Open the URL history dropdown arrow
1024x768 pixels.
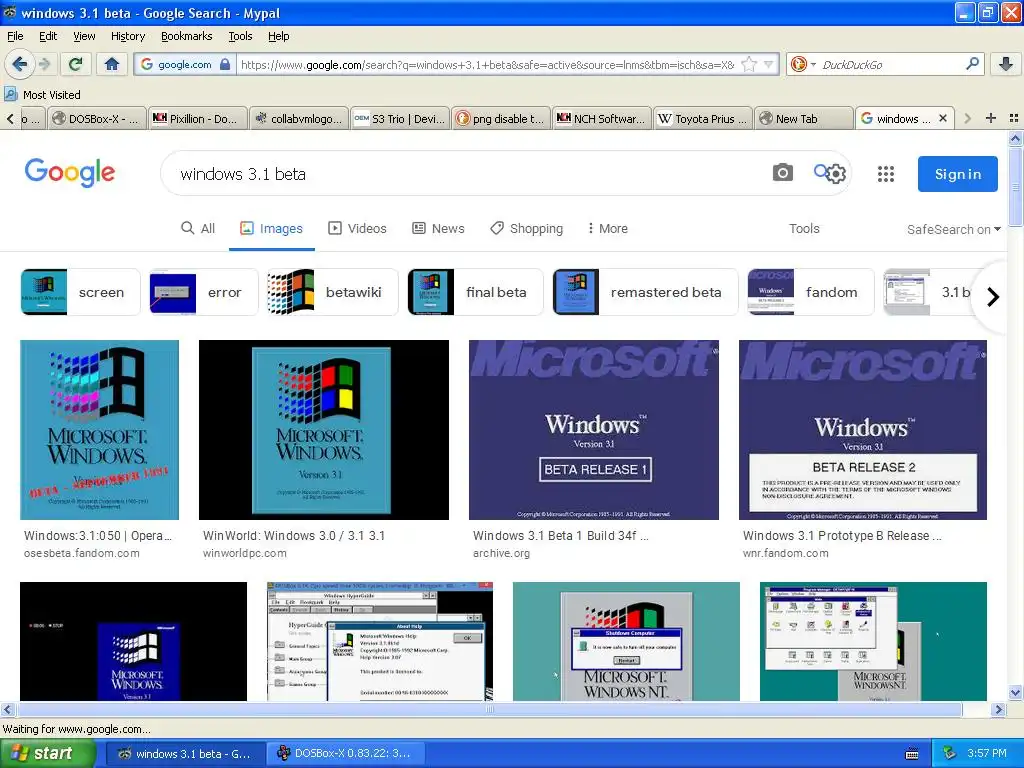pos(769,64)
